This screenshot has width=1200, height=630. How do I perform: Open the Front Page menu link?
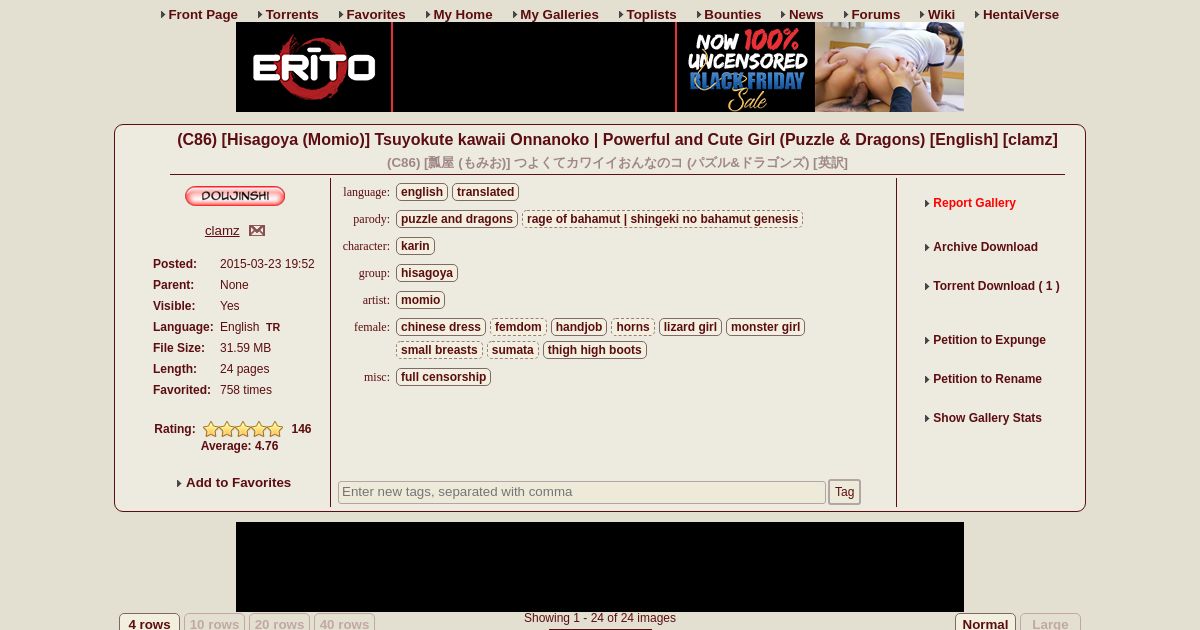pyautogui.click(x=203, y=14)
